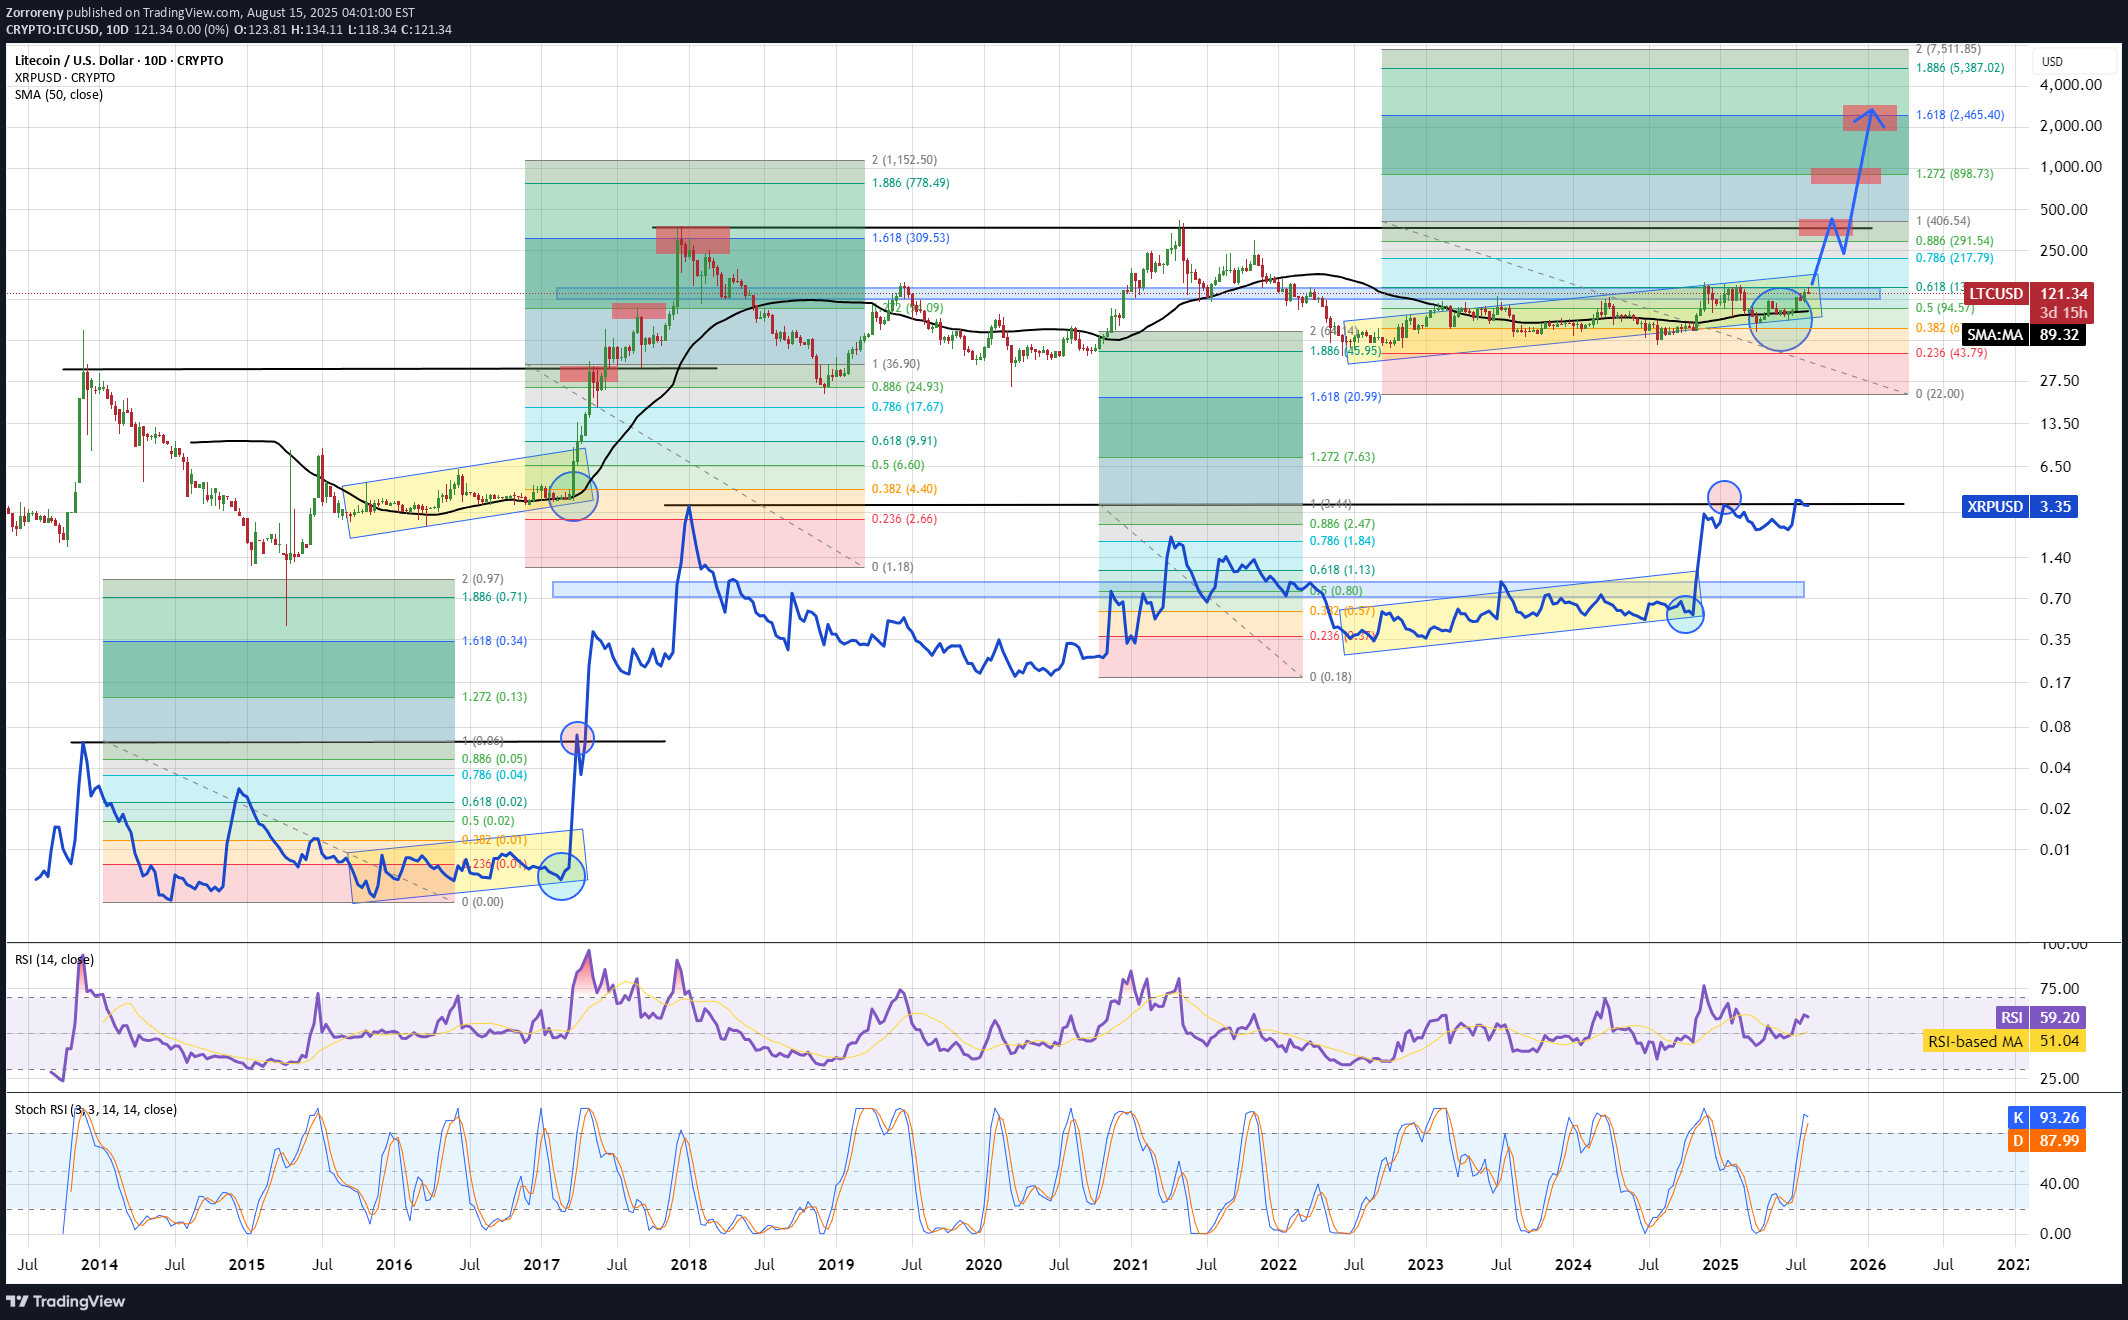2128x1320 pixels.
Task: Click the Fib label 0.886 (24.93)
Action: click(x=908, y=387)
